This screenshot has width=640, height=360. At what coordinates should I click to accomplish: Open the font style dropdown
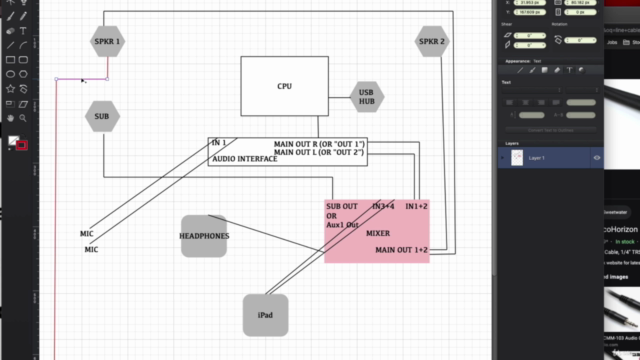582,90
